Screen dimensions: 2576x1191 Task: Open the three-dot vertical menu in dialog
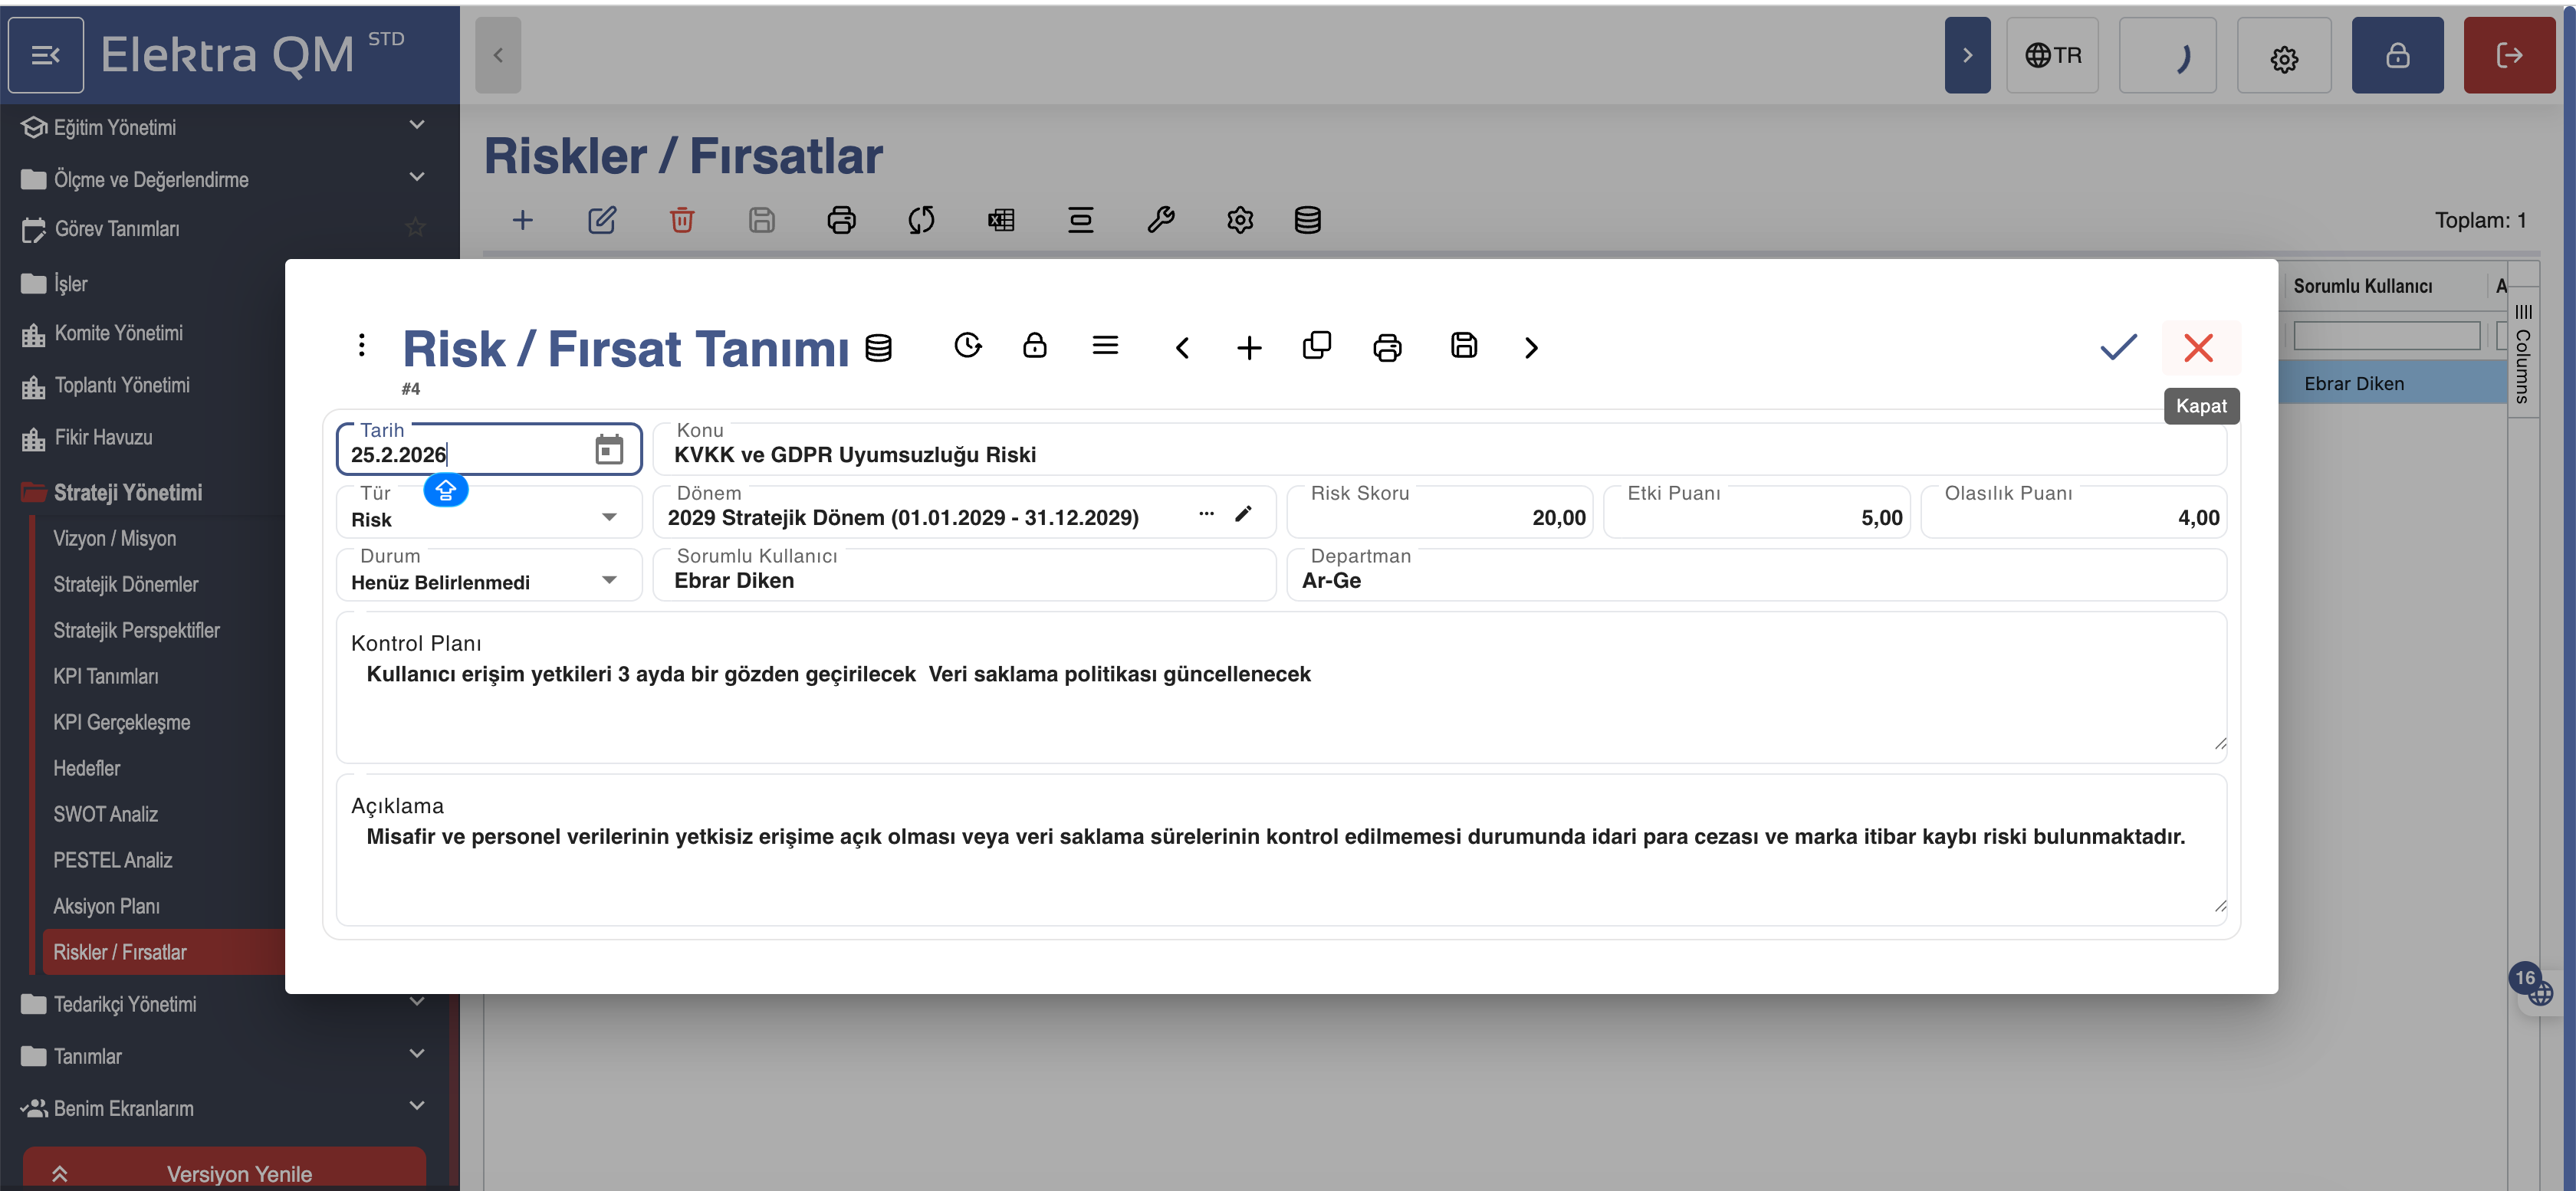361,346
